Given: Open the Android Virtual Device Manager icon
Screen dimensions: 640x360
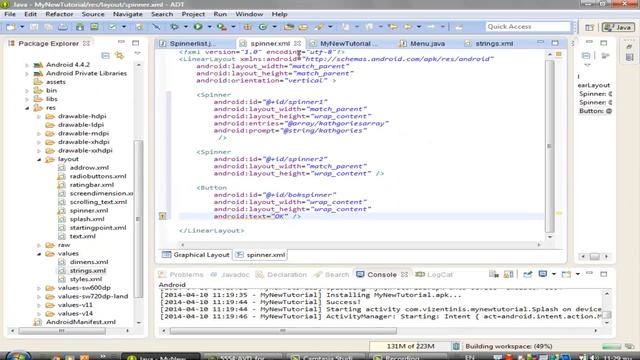Looking at the screenshot, I should click(94, 27).
